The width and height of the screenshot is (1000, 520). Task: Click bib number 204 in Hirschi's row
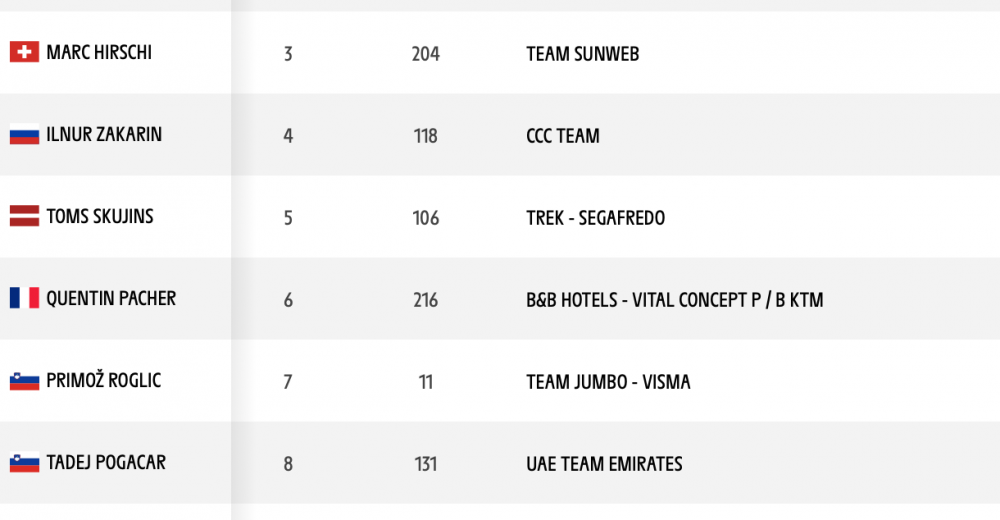[x=425, y=54]
